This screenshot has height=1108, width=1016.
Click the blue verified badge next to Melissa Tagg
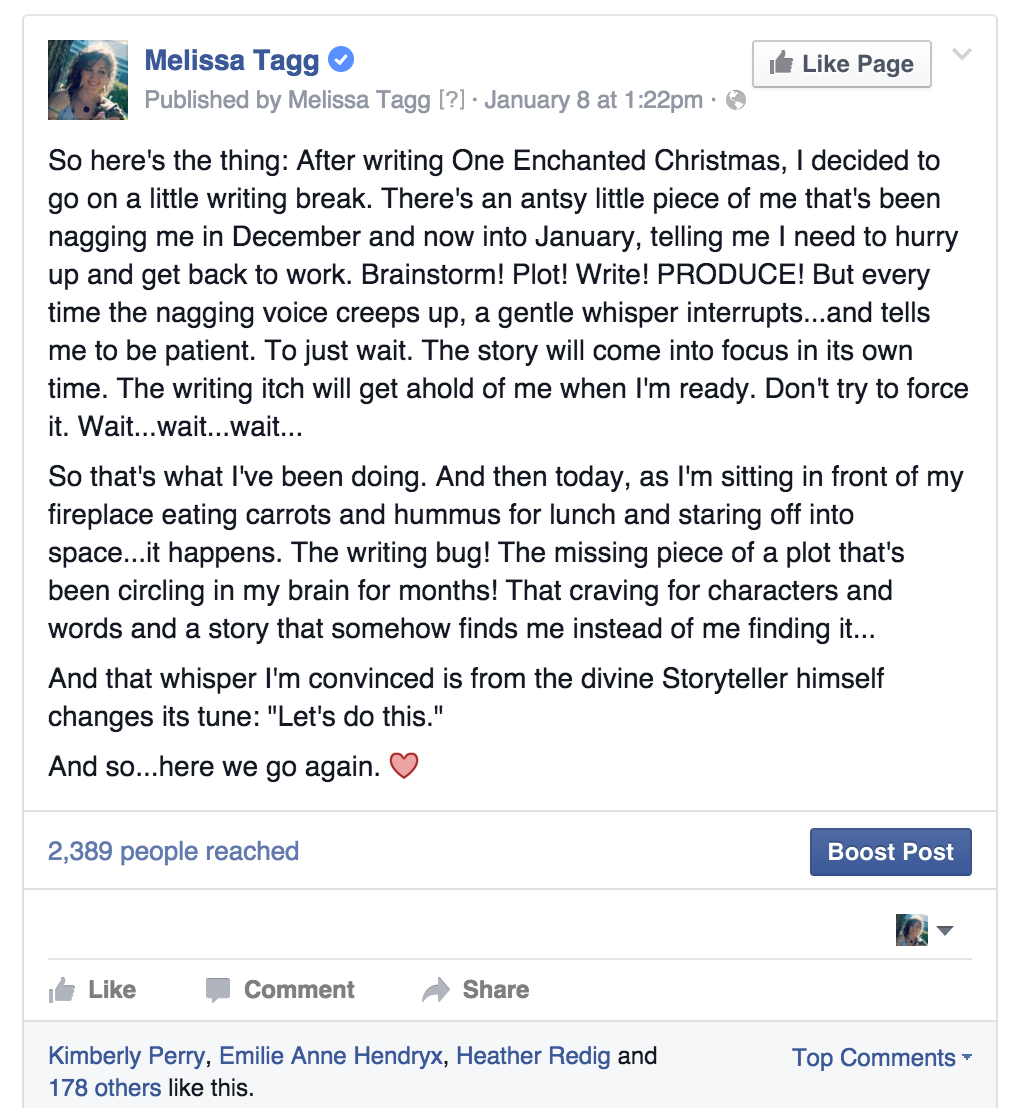click(342, 59)
